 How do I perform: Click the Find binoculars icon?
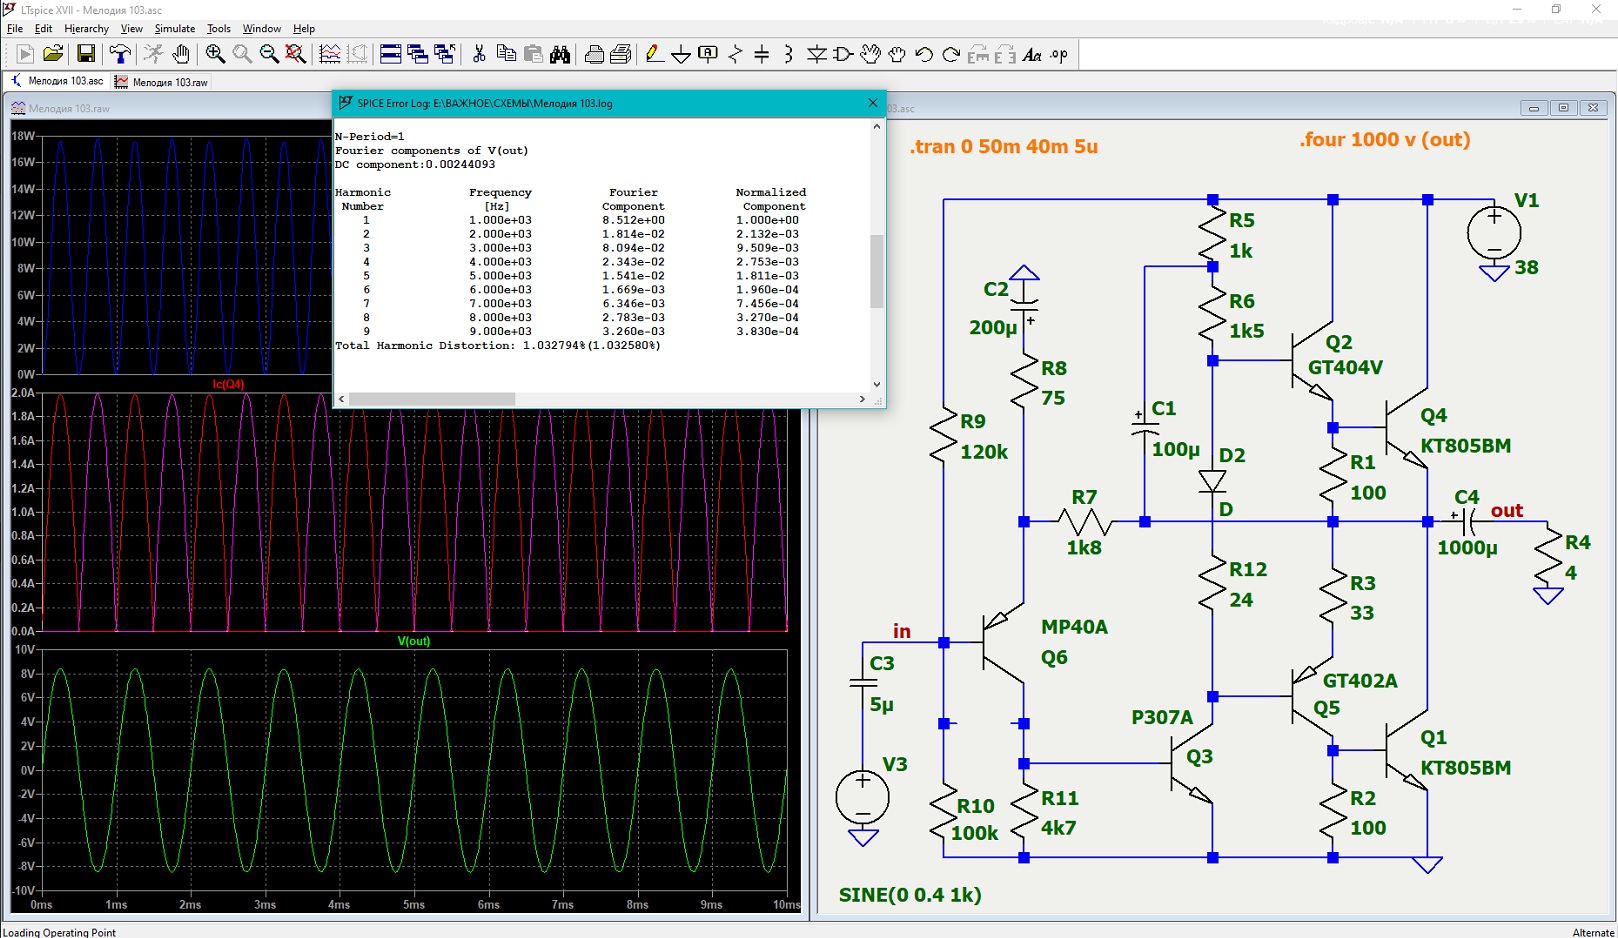[x=560, y=54]
